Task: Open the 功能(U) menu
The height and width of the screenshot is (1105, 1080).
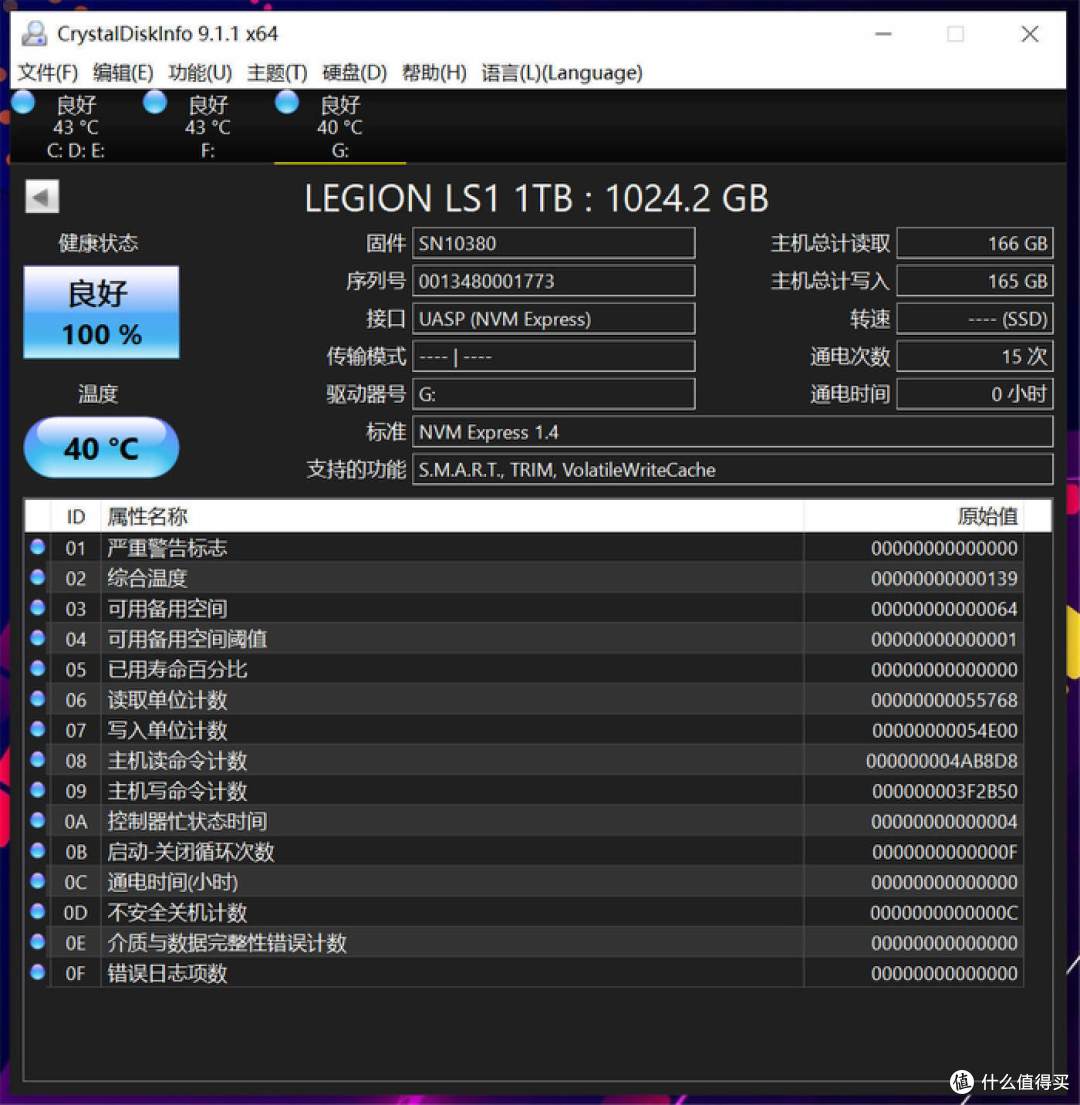Action: click(200, 73)
